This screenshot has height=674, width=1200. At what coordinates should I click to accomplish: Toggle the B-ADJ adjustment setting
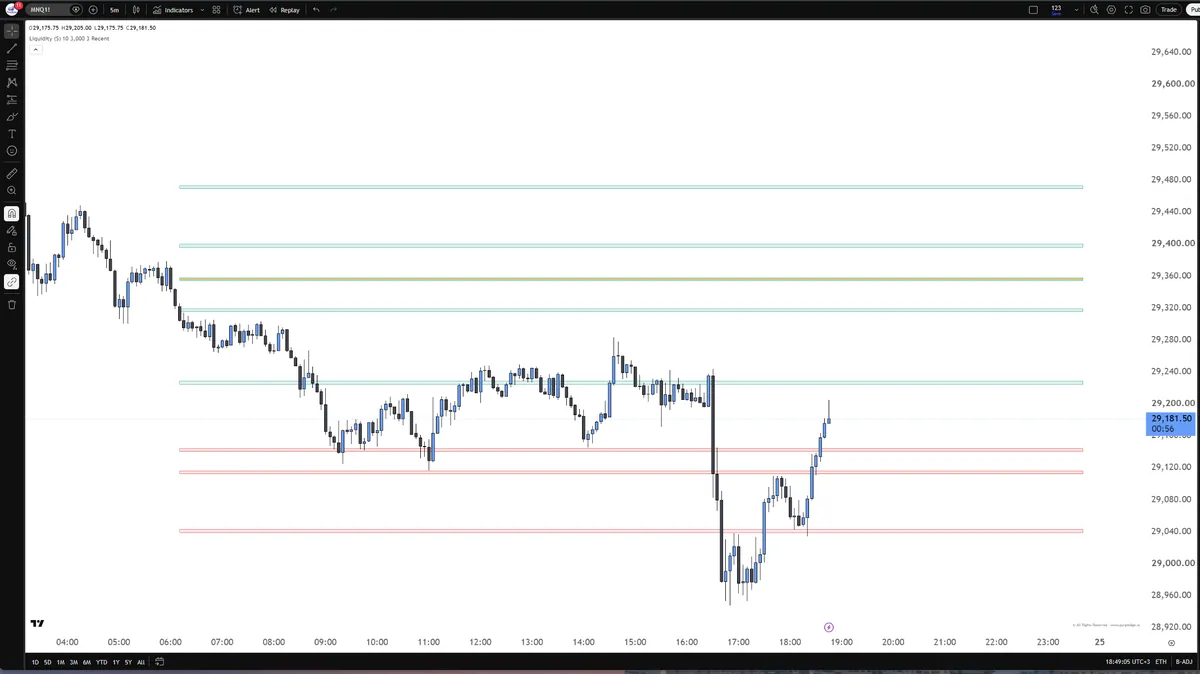click(x=1184, y=662)
